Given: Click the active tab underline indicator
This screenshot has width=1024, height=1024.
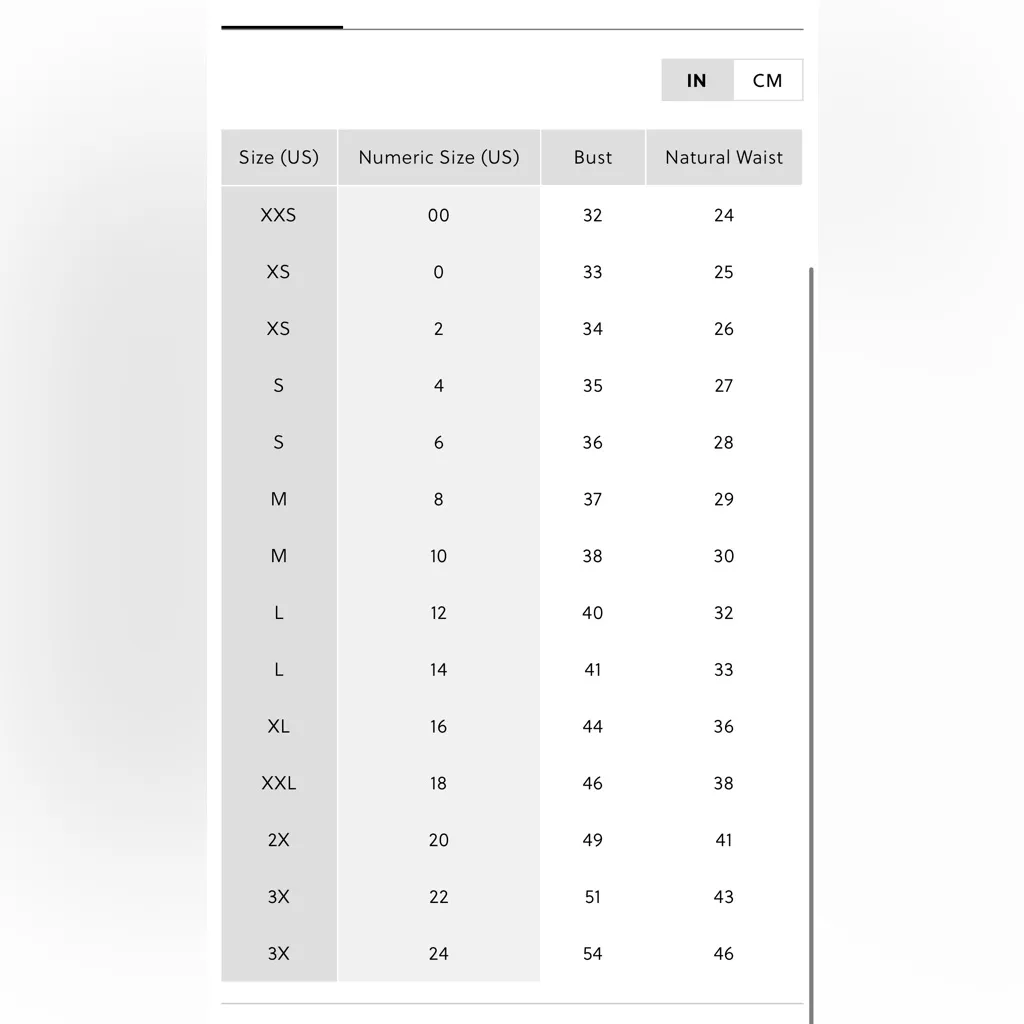Looking at the screenshot, I should (282, 27).
